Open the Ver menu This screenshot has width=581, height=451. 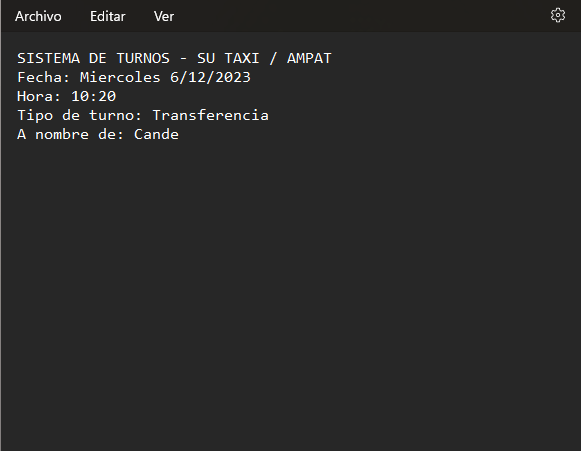164,16
